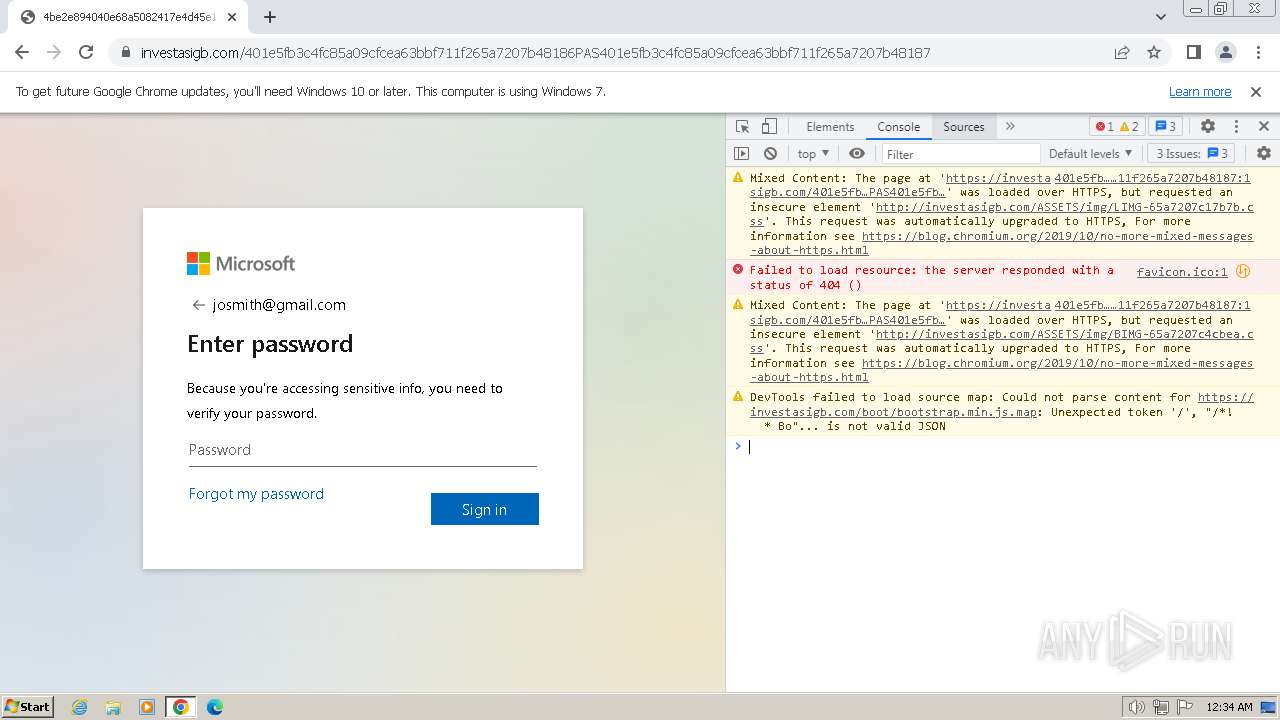The height and width of the screenshot is (720, 1280).
Task: Switch to the Elements tab
Action: tap(830, 126)
